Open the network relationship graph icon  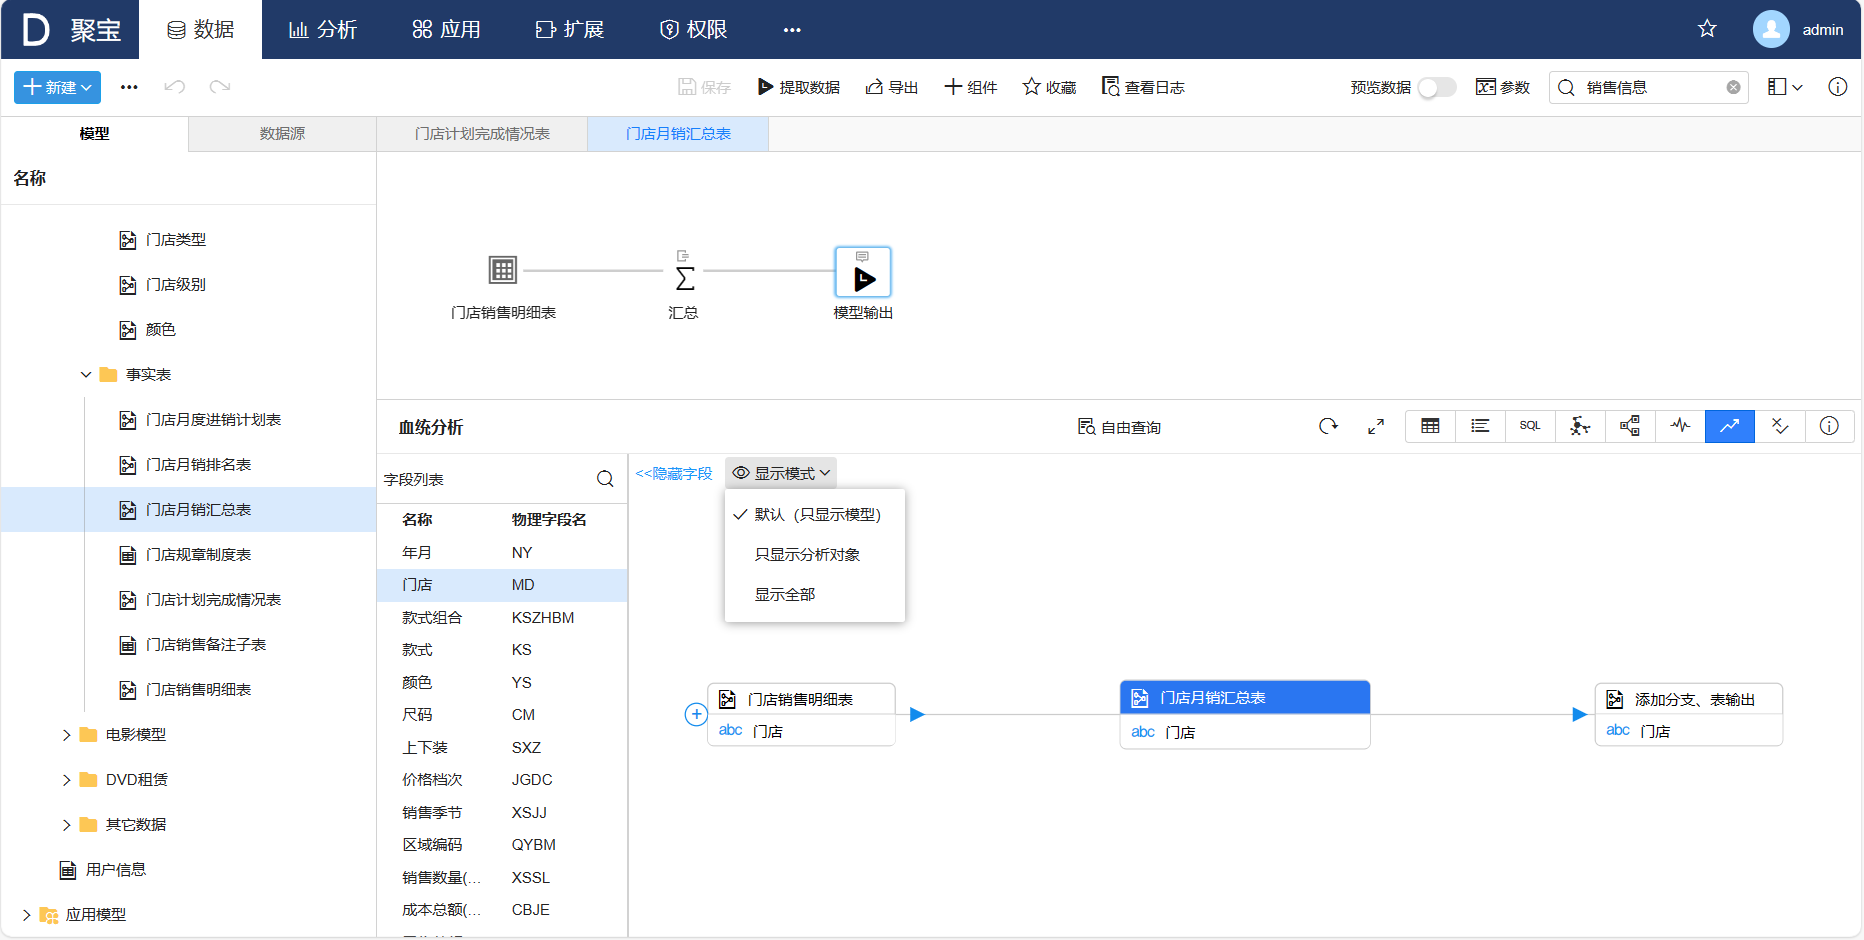(1580, 426)
